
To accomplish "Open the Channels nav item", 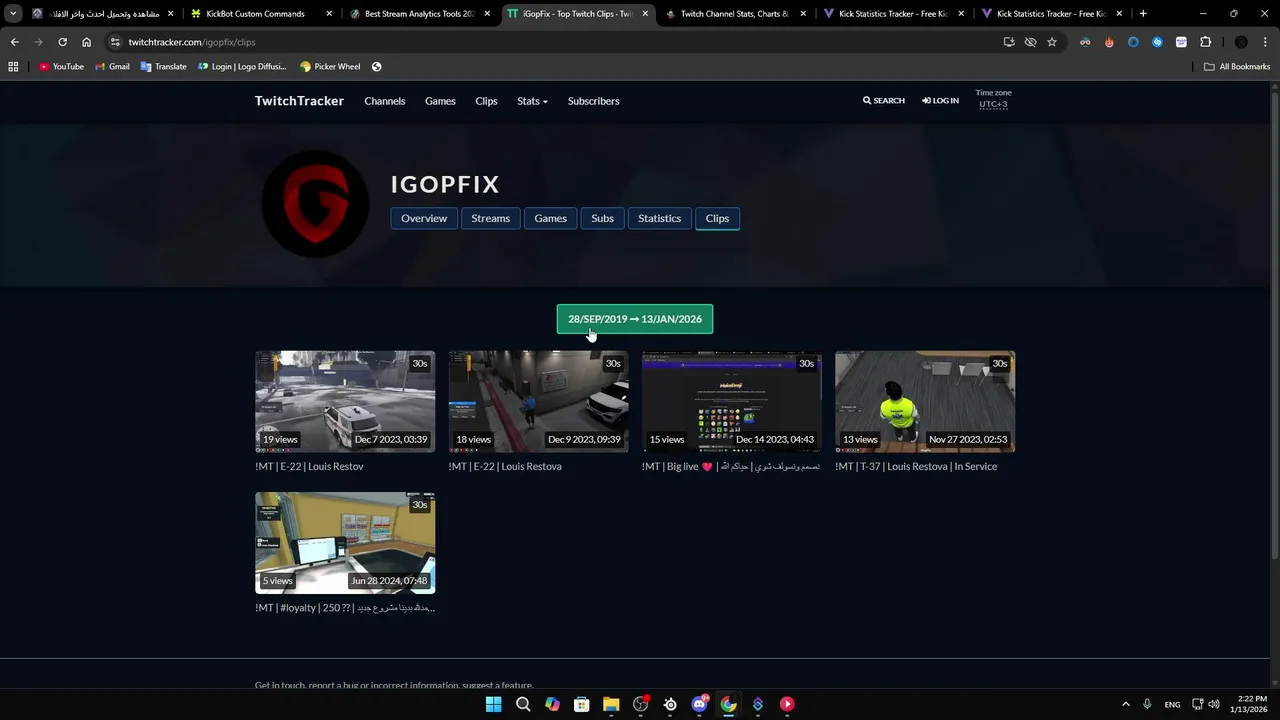I will point(385,101).
